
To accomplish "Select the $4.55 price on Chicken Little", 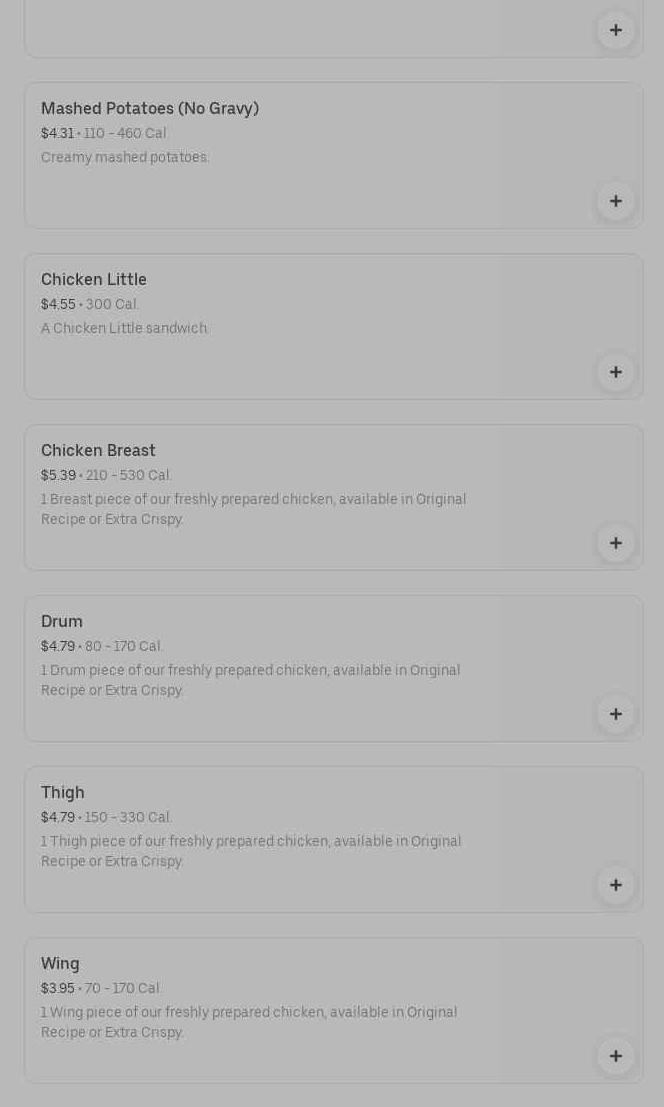I will pyautogui.click(x=58, y=304).
